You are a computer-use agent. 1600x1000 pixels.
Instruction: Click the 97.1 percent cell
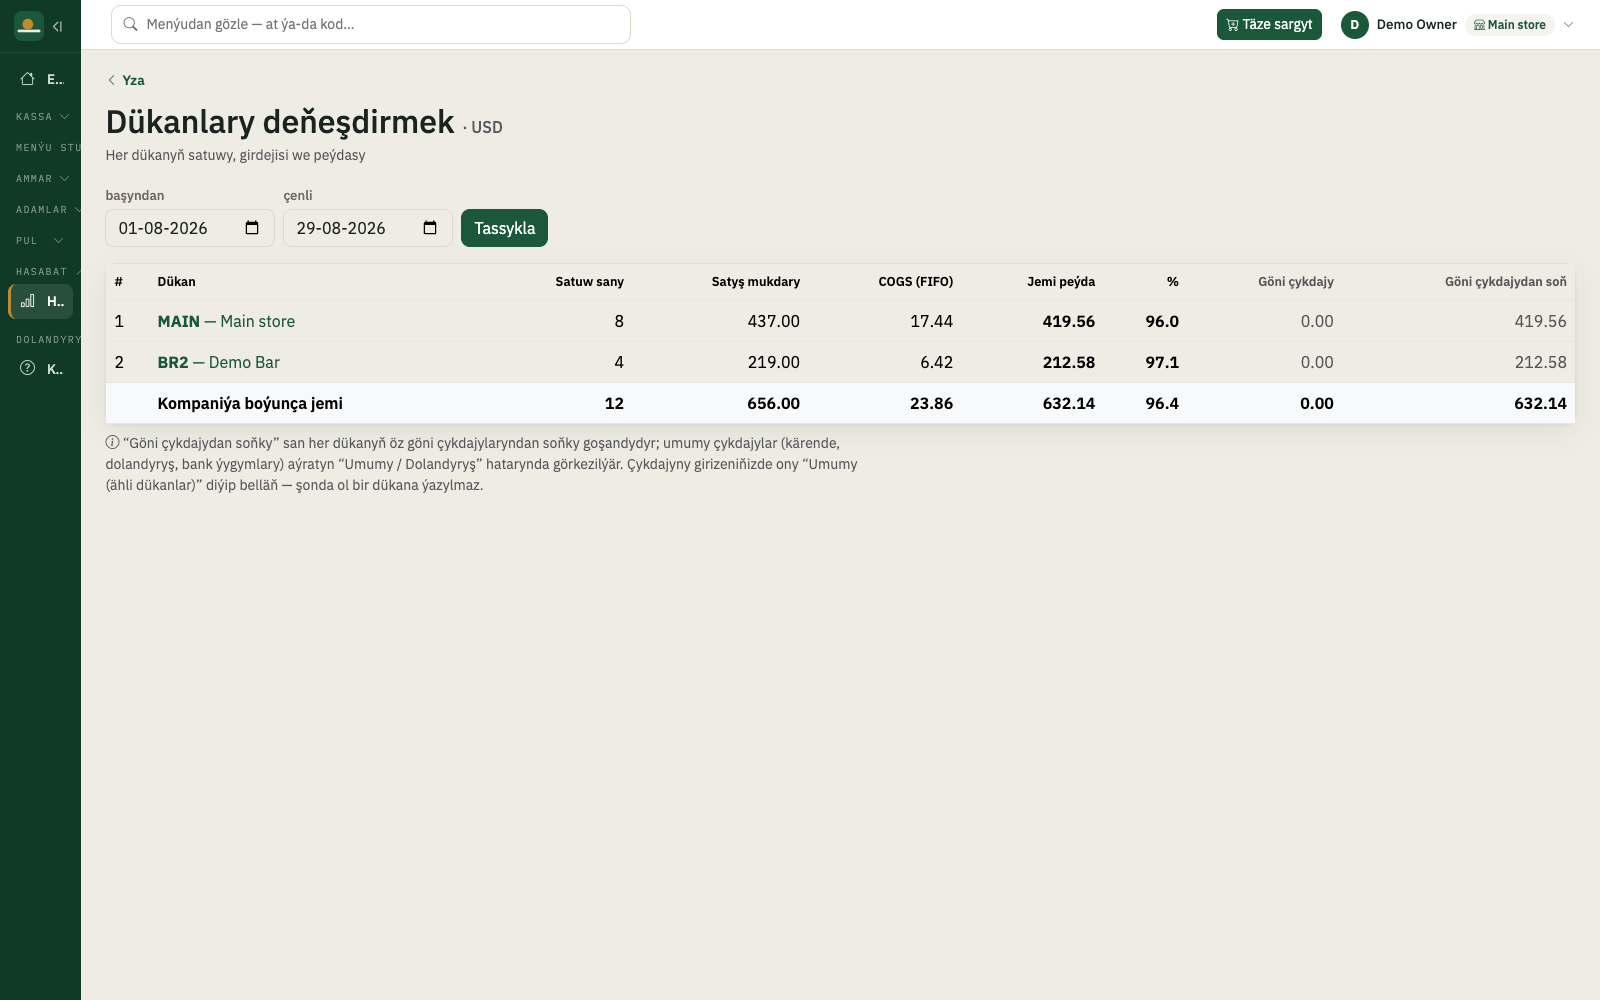coord(1162,362)
